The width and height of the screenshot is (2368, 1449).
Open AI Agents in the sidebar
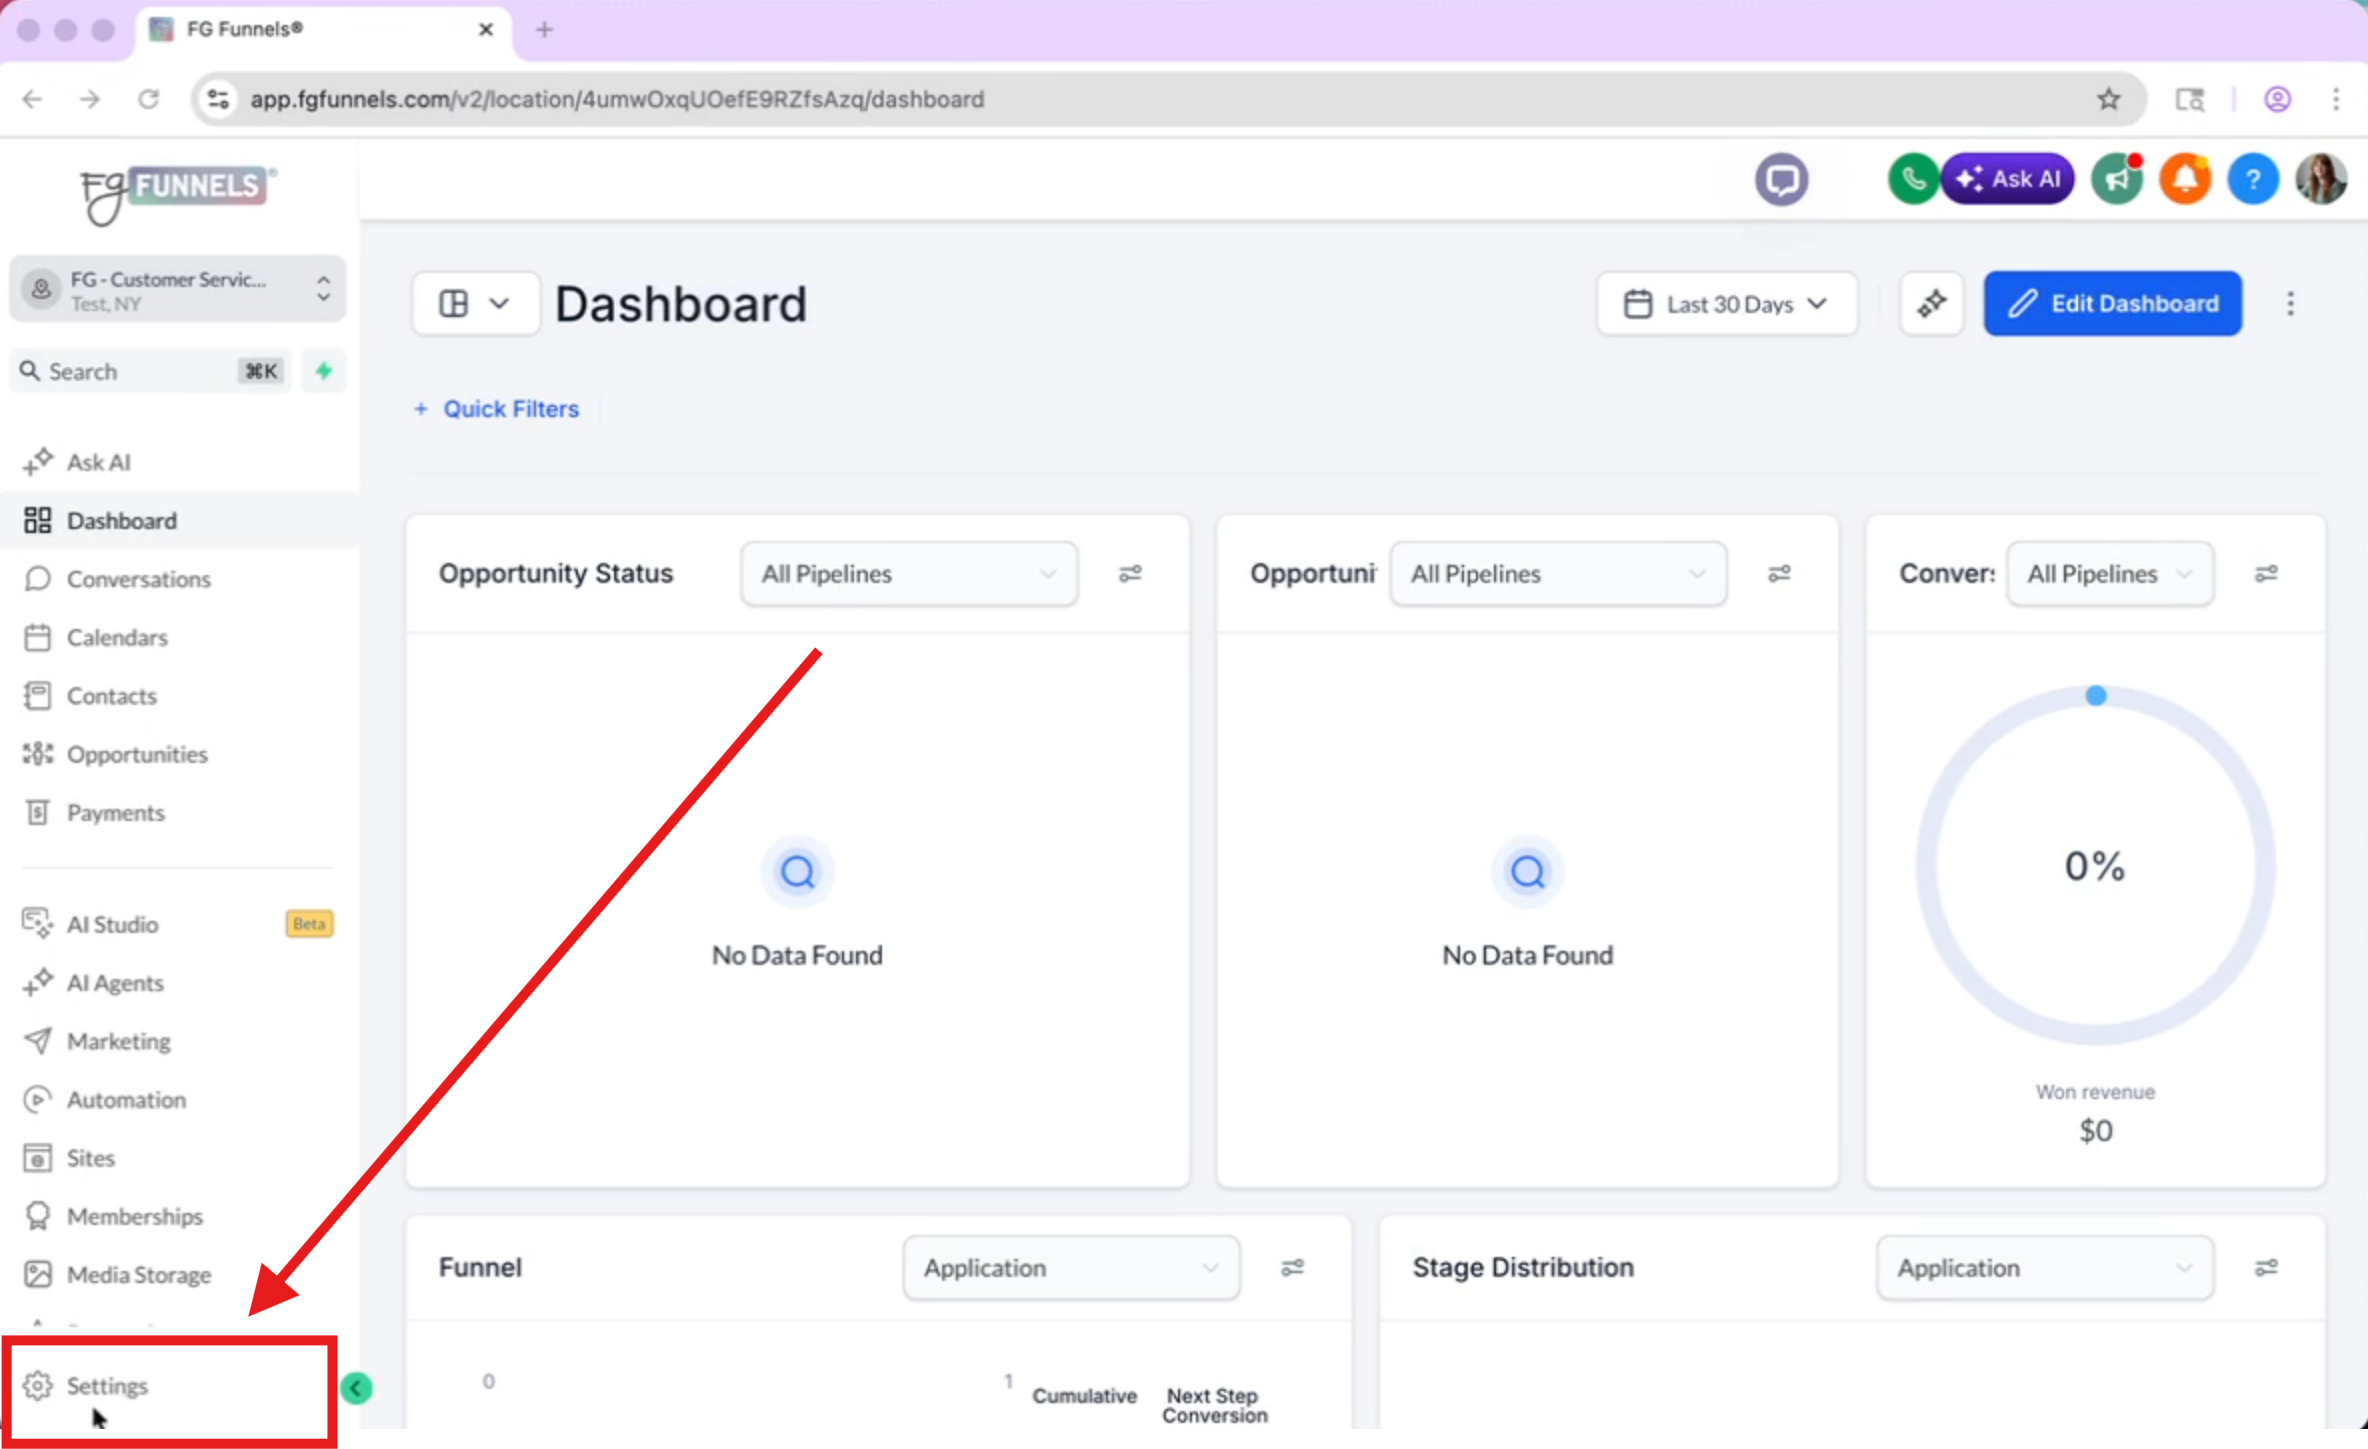click(178, 983)
